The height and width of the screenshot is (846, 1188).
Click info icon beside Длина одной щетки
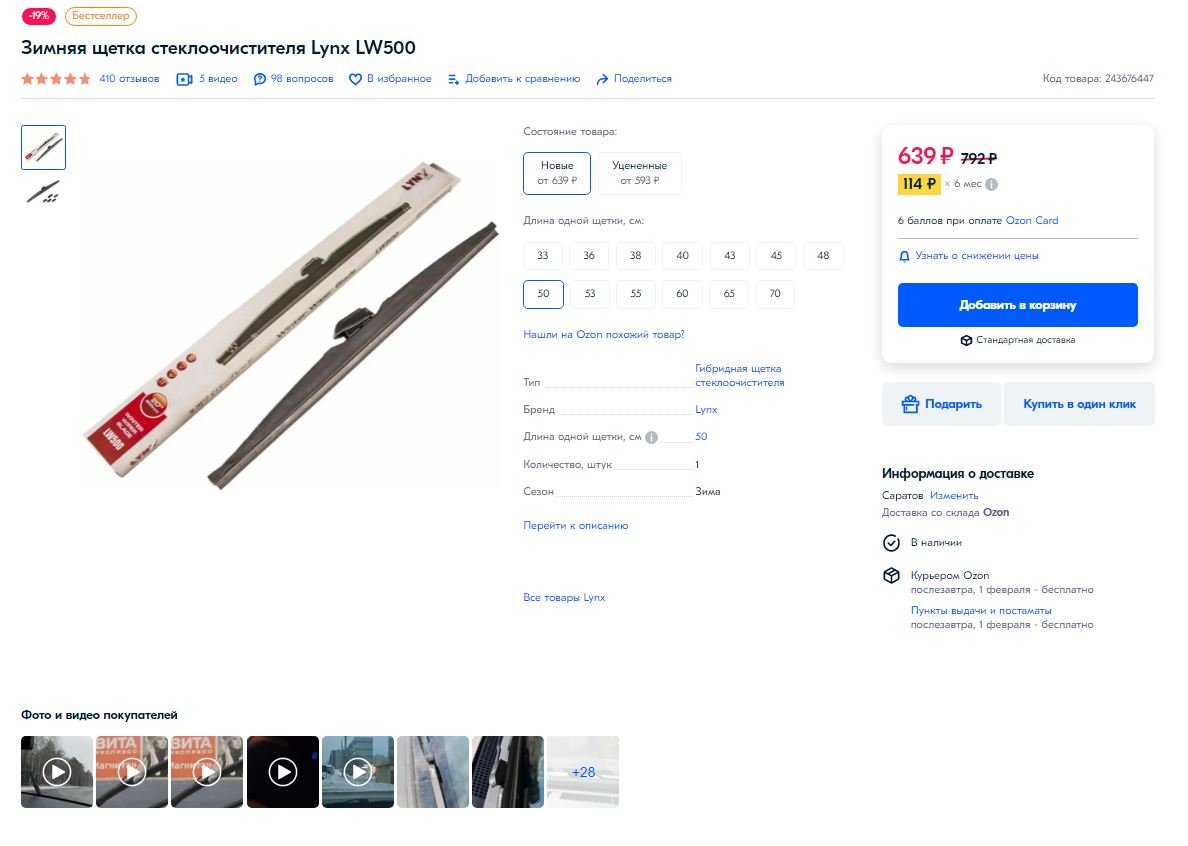tap(652, 437)
